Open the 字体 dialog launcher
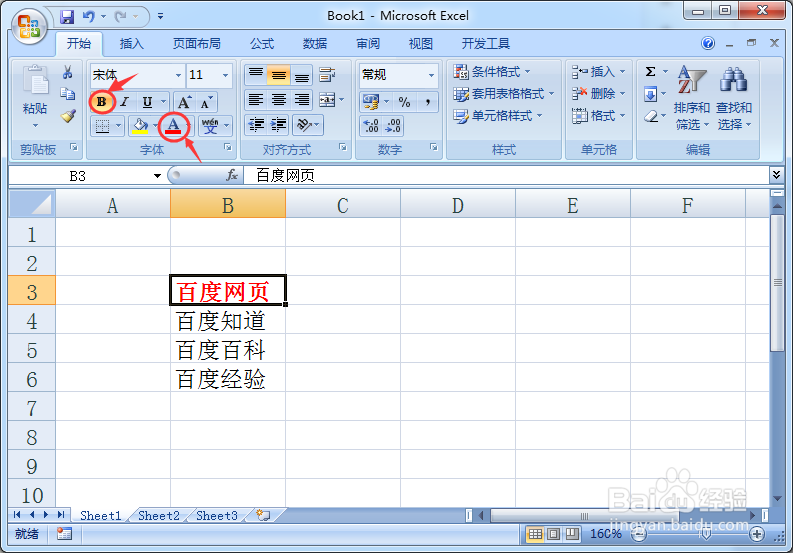Image resolution: width=793 pixels, height=553 pixels. pos(228,147)
